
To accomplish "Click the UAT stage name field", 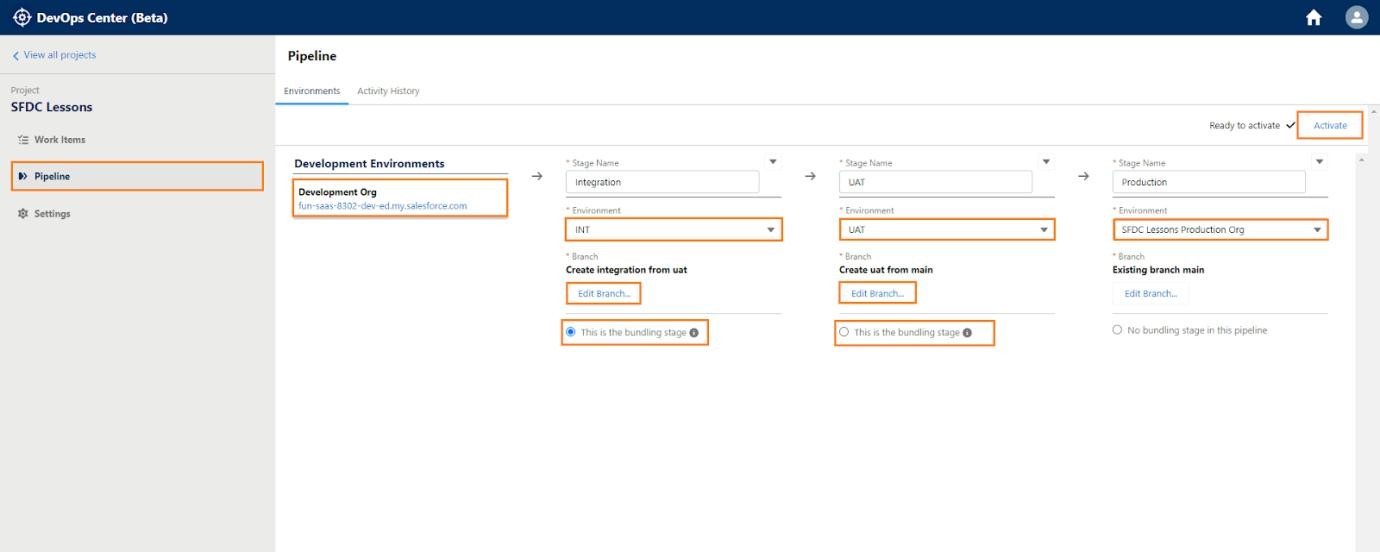I will coord(935,182).
